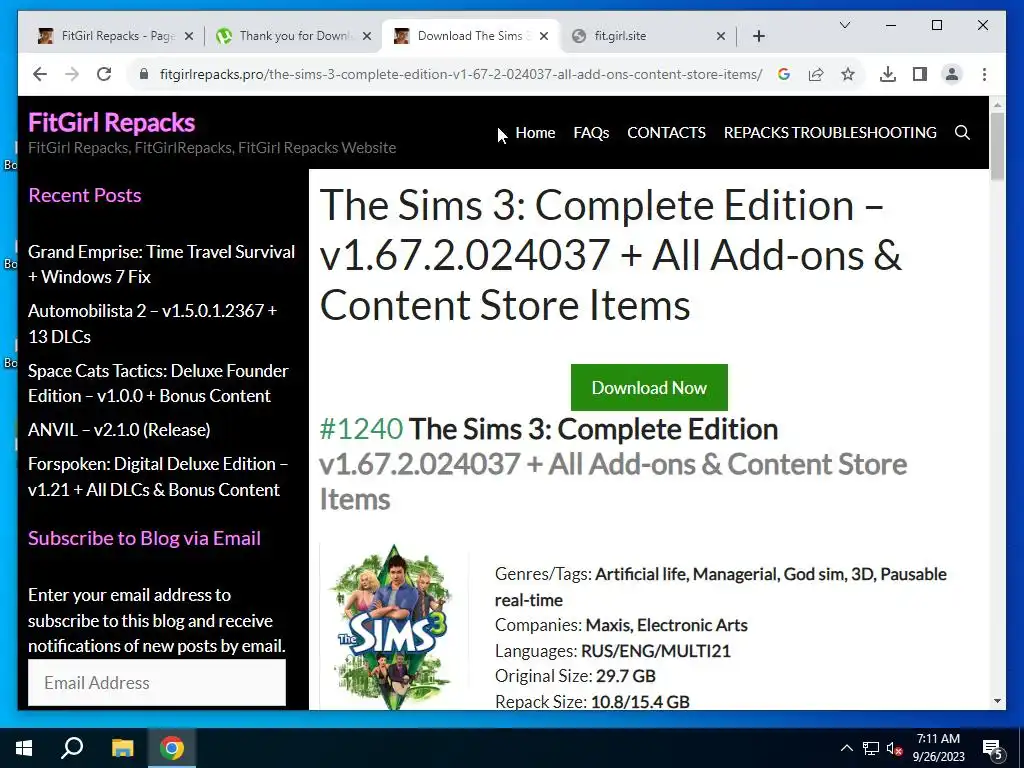This screenshot has height=768, width=1024.
Task: Bookmark this page with the star icon
Action: tap(848, 74)
